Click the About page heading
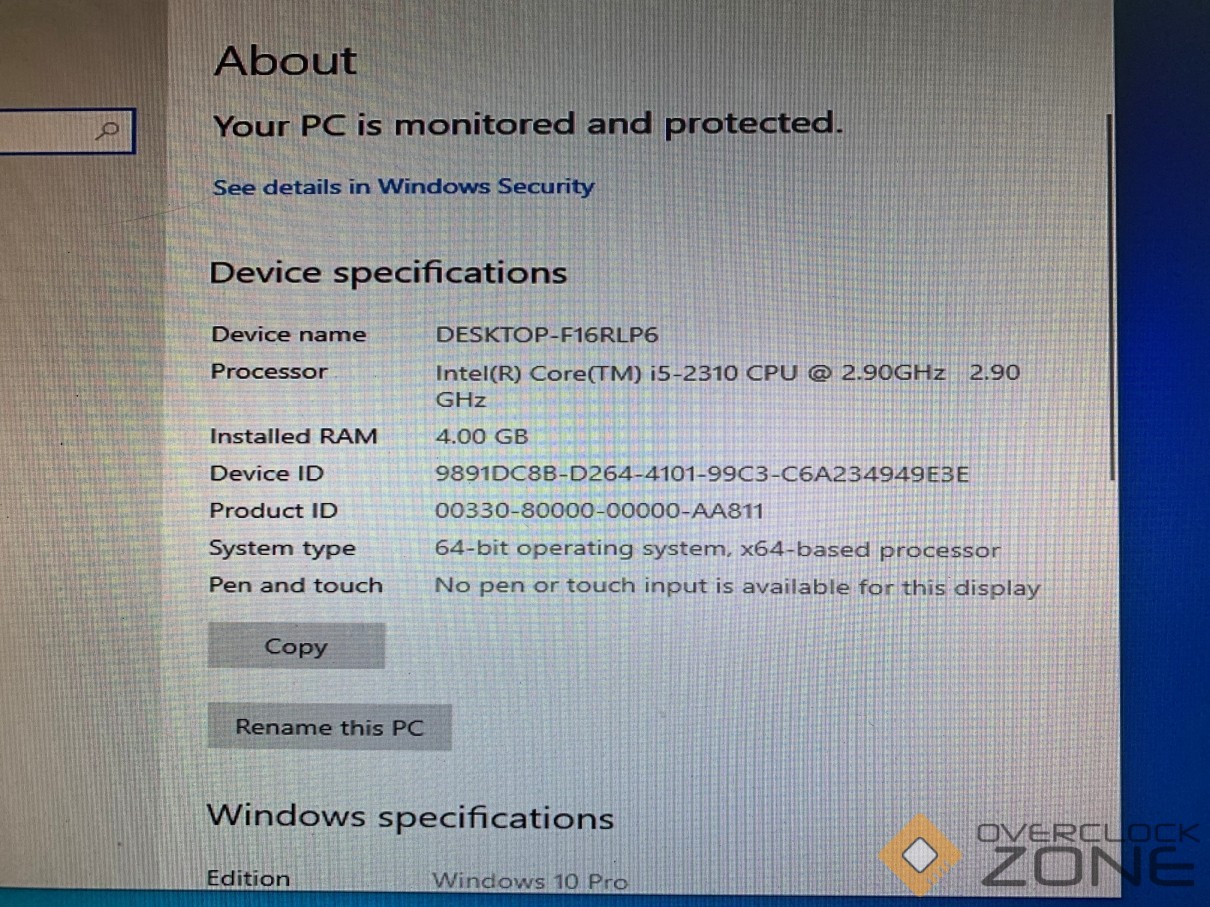The width and height of the screenshot is (1210, 907). click(286, 62)
